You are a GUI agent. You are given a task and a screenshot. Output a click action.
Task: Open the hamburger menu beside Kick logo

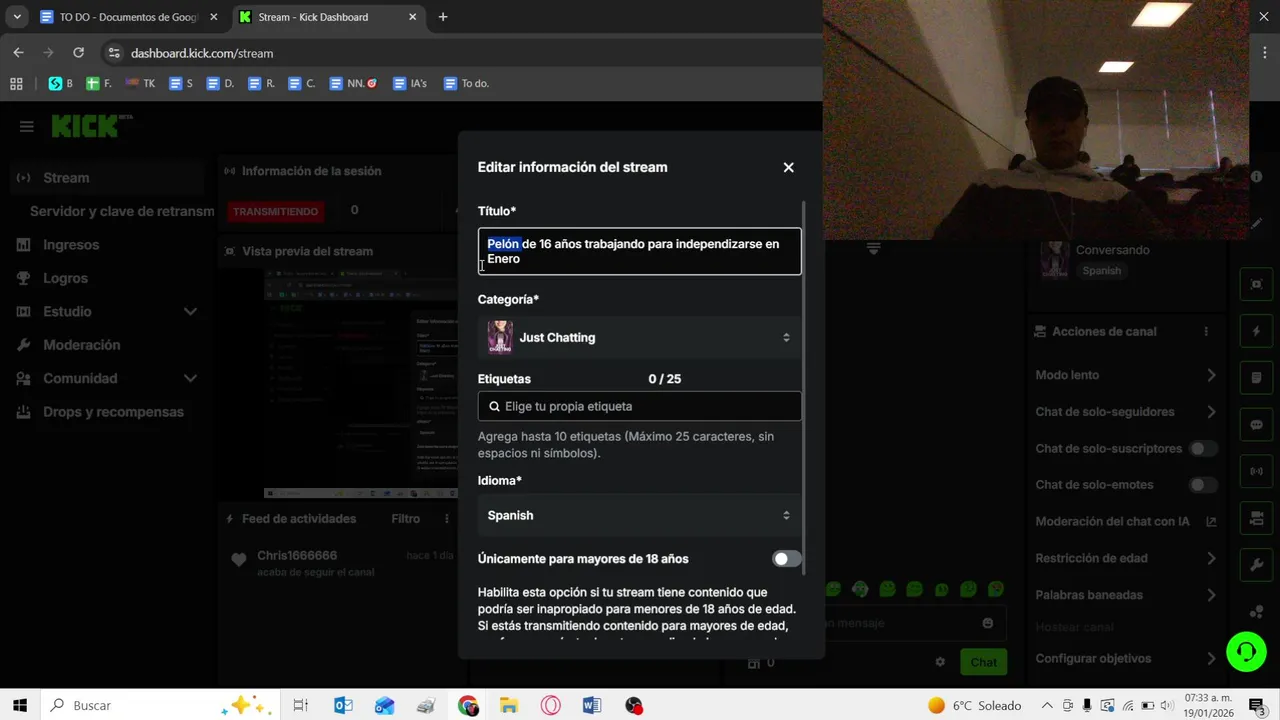click(27, 126)
